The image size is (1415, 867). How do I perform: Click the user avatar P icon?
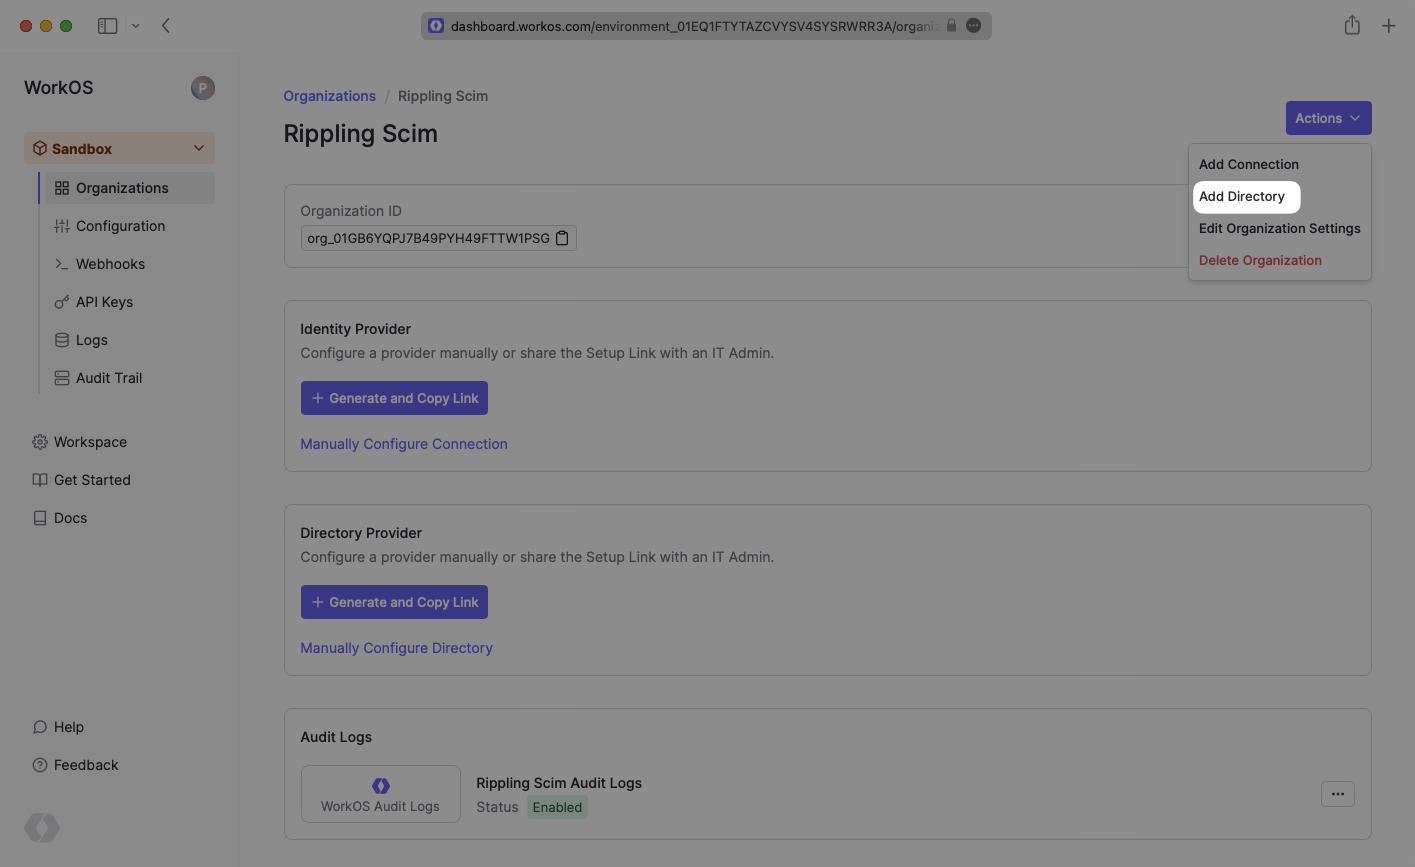click(x=203, y=88)
